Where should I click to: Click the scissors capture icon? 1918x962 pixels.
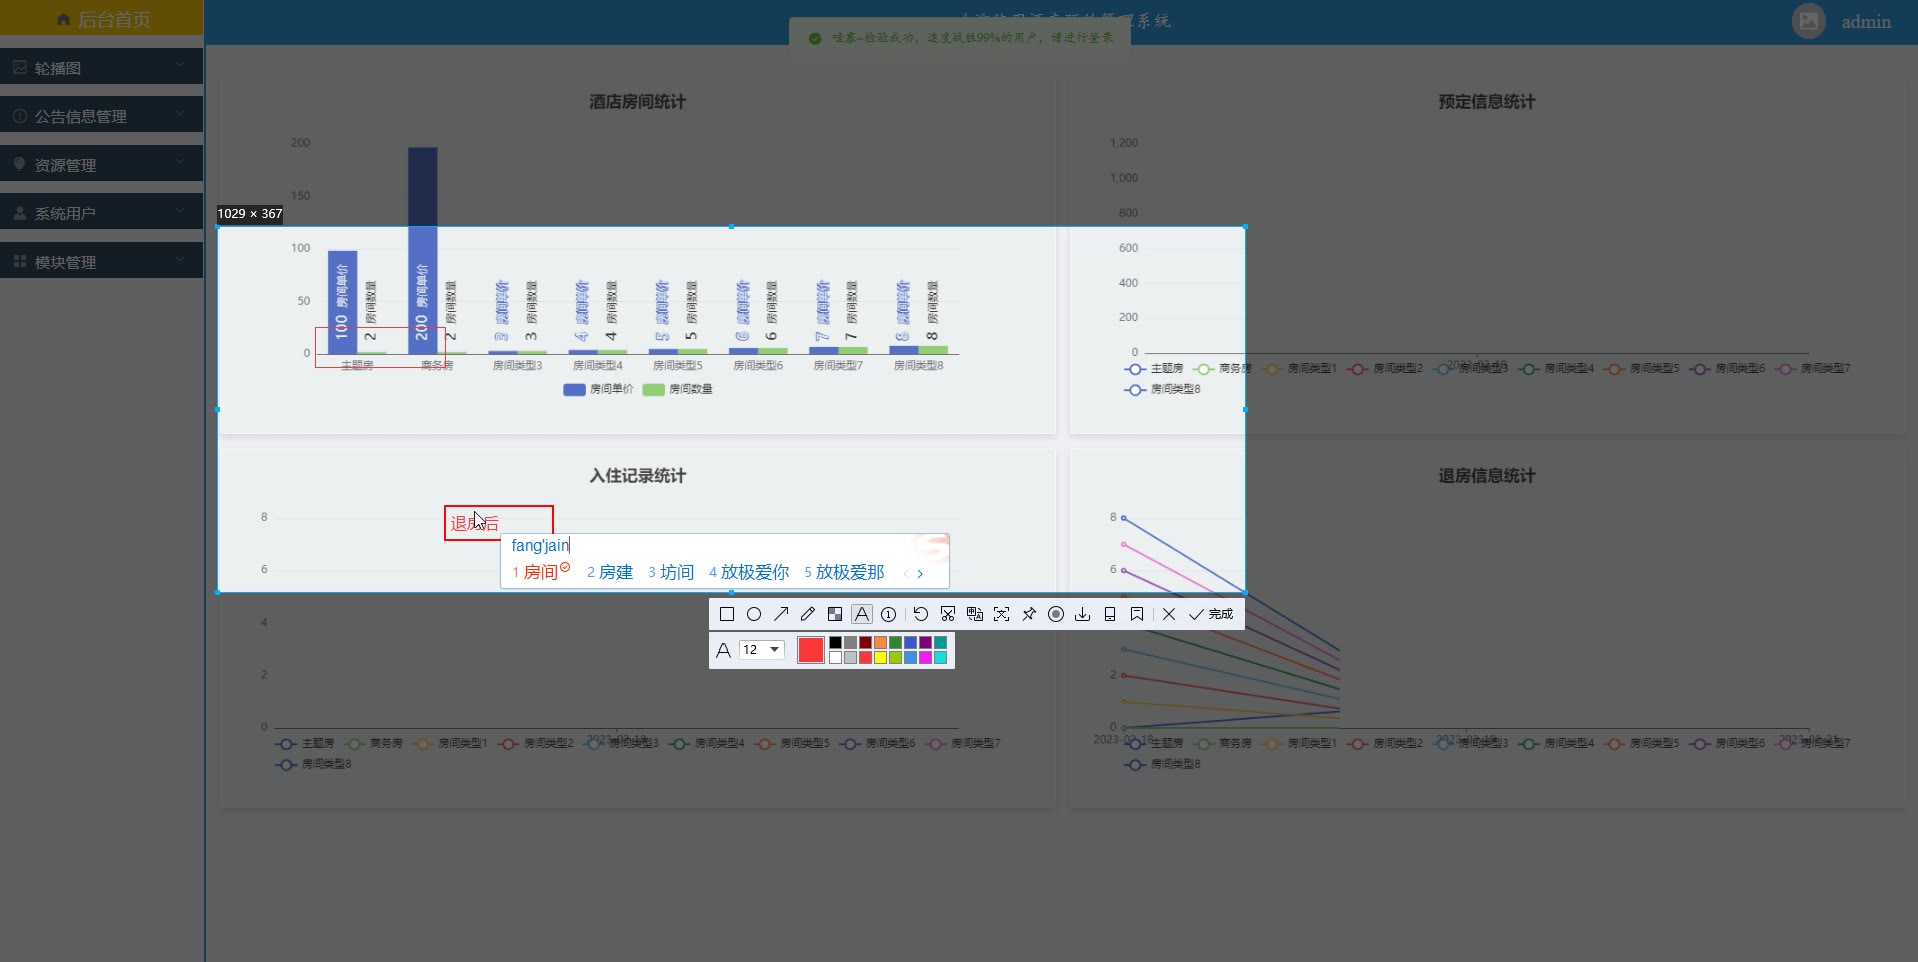pos(948,614)
